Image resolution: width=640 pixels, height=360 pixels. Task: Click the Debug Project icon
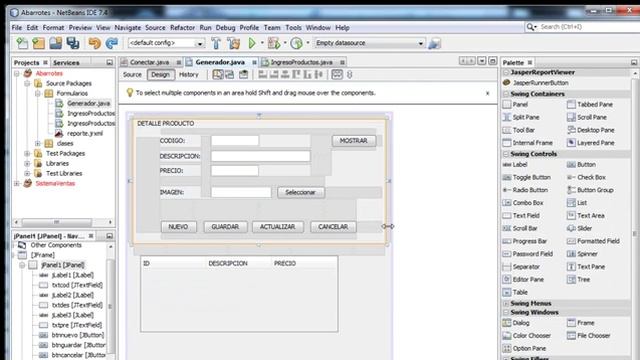(x=274, y=43)
